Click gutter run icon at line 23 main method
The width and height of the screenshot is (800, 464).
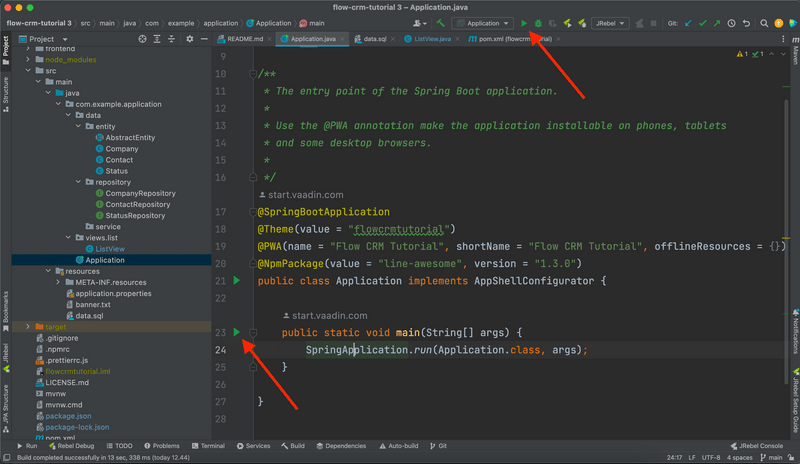coord(237,332)
